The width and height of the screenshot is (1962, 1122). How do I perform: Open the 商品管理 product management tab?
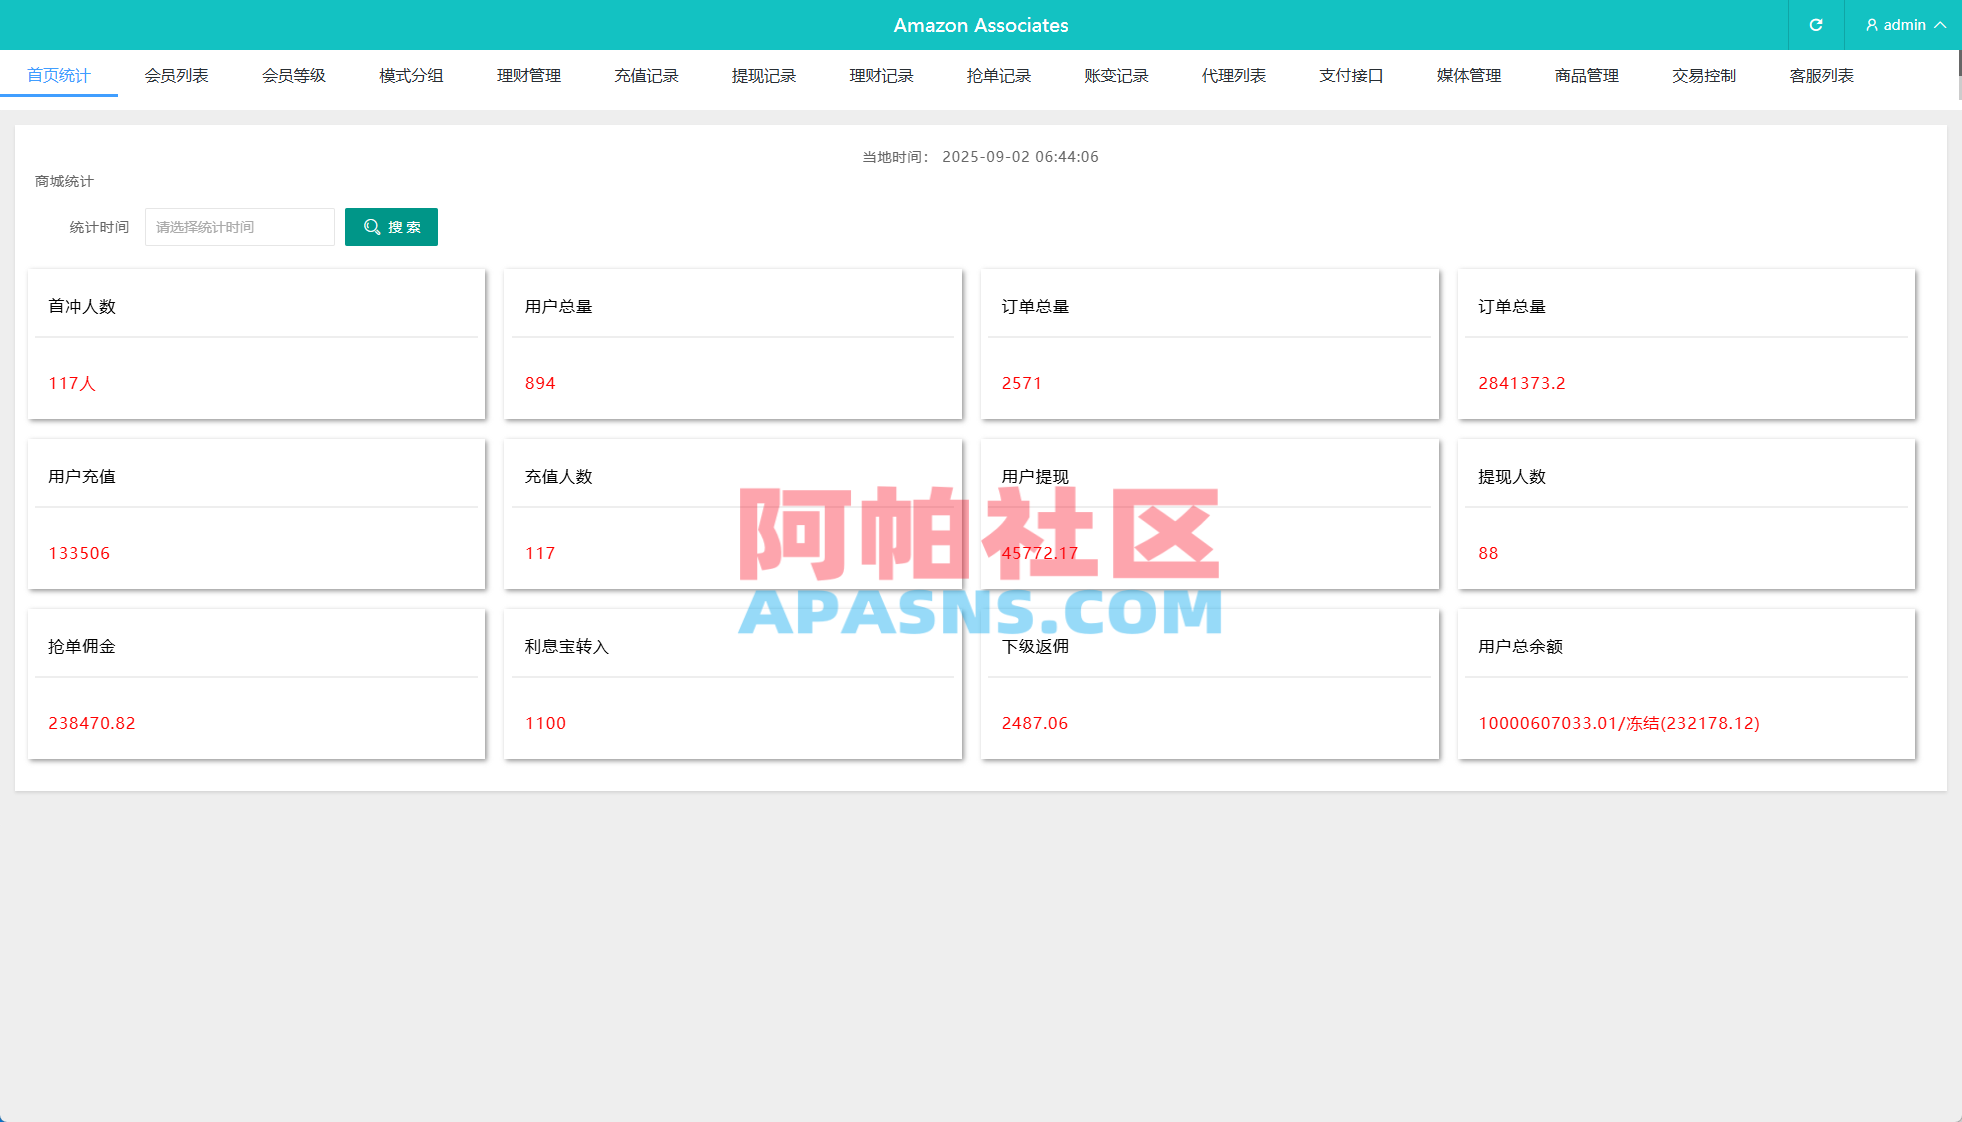coord(1586,75)
